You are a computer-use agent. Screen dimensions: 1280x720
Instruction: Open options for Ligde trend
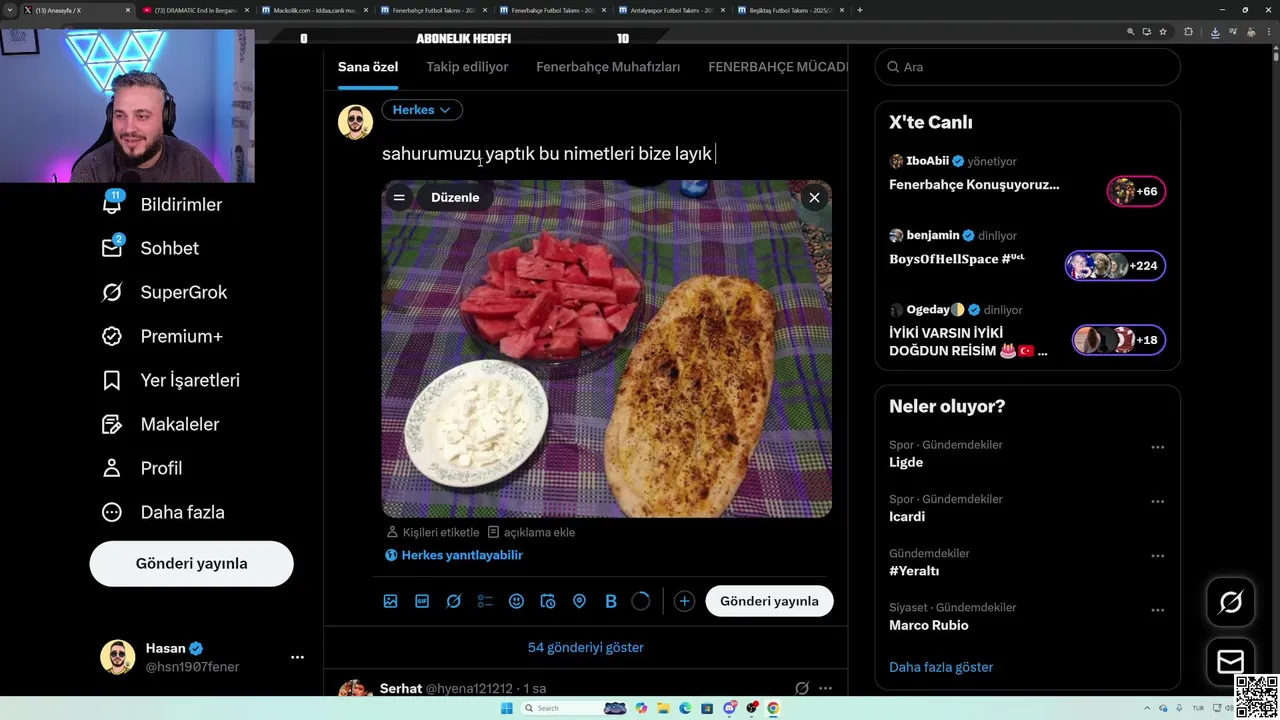click(x=1157, y=447)
